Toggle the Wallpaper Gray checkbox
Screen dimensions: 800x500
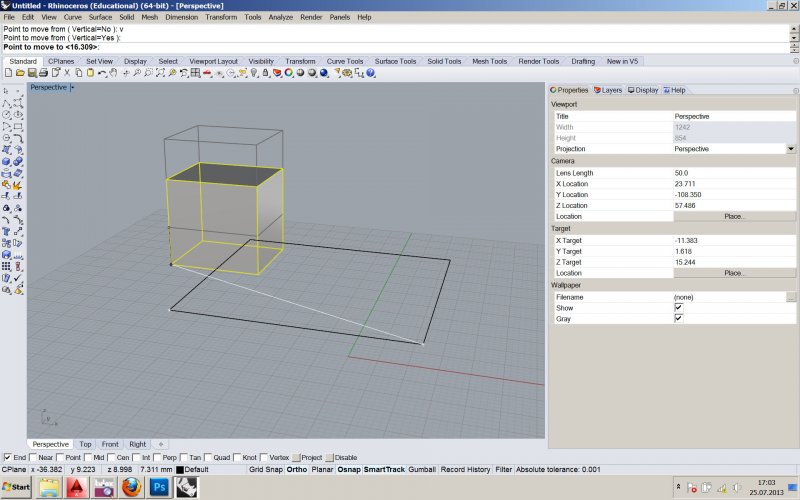678,318
